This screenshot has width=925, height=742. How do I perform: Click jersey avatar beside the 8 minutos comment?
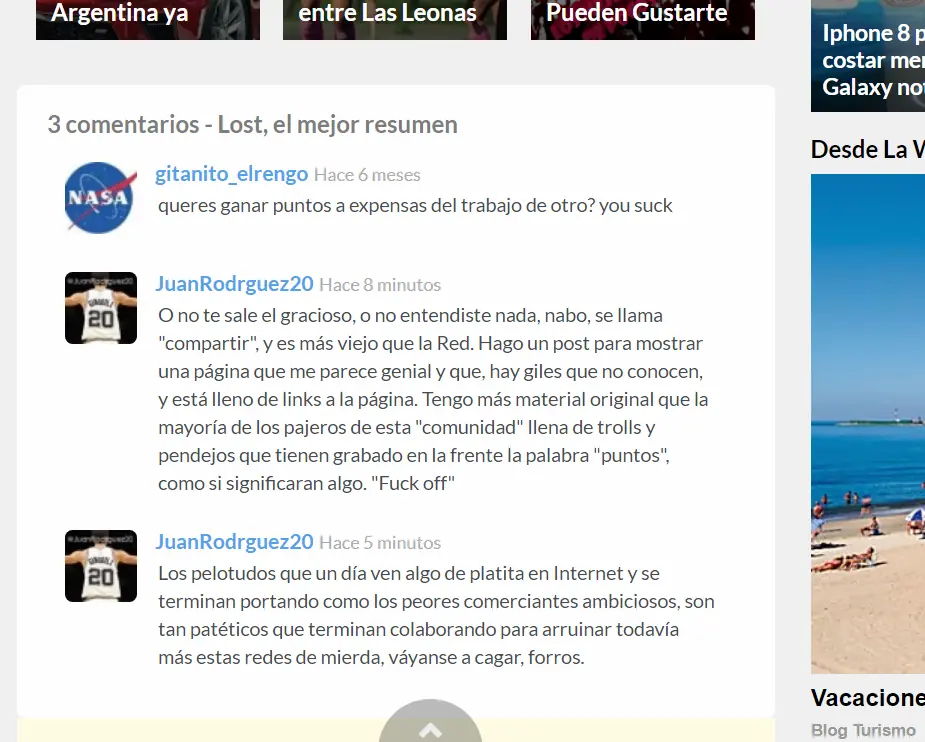pyautogui.click(x=101, y=308)
